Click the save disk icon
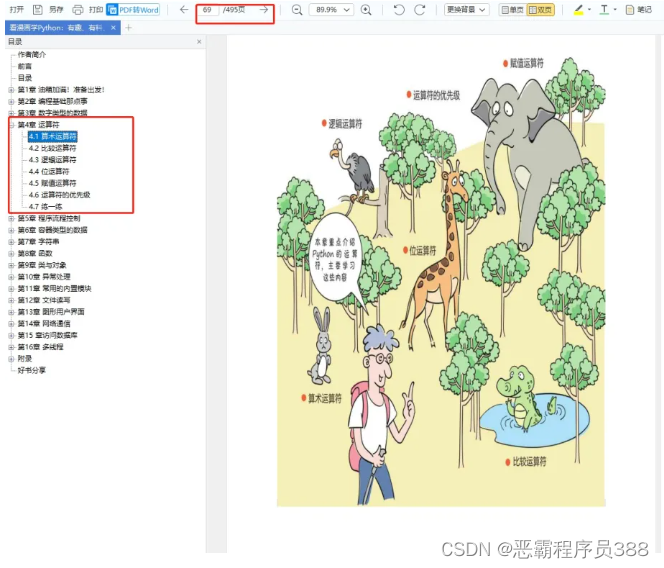This screenshot has height=568, width=664. tap(38, 9)
